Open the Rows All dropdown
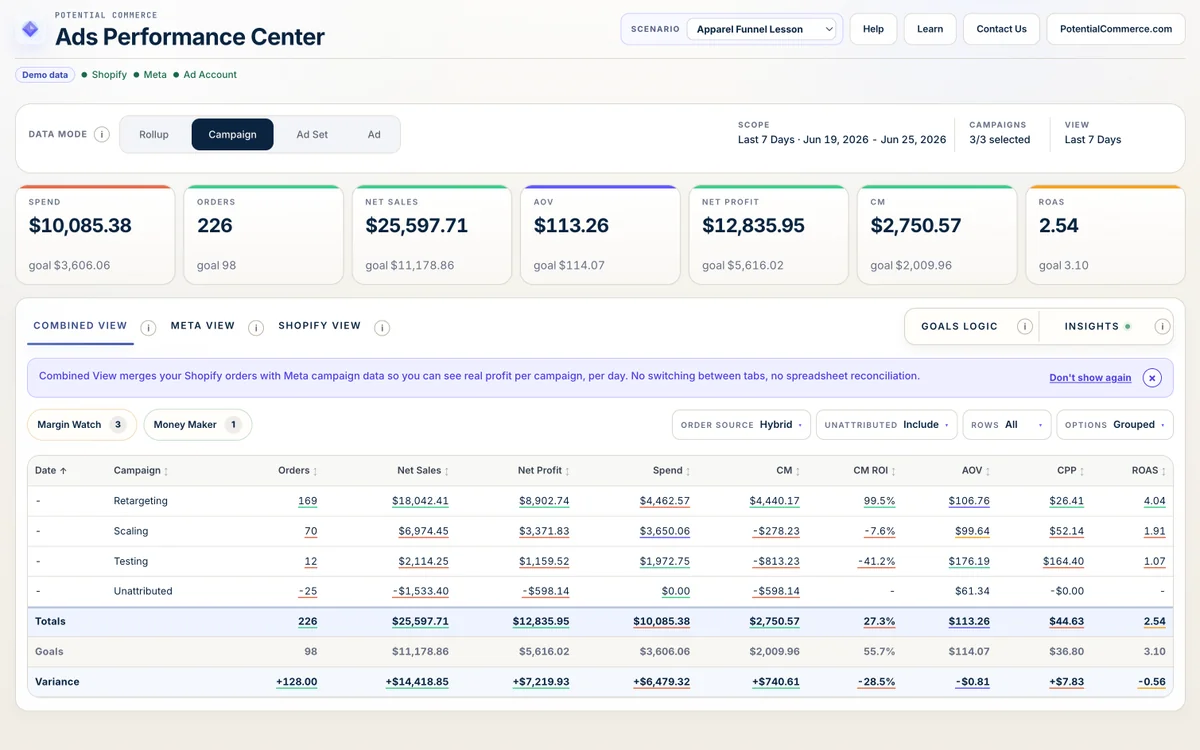 1007,425
